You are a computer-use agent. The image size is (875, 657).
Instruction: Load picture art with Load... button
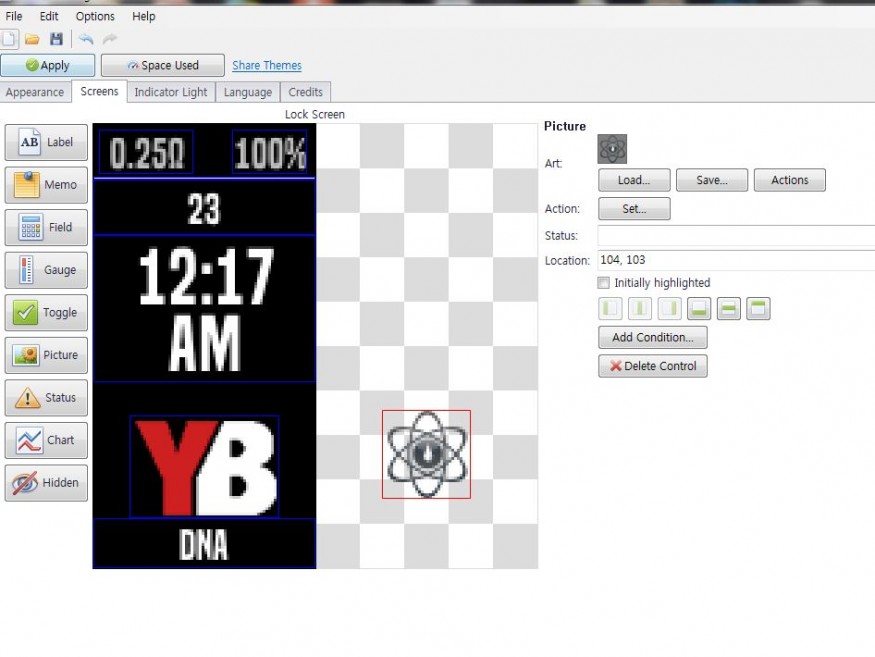click(x=634, y=180)
